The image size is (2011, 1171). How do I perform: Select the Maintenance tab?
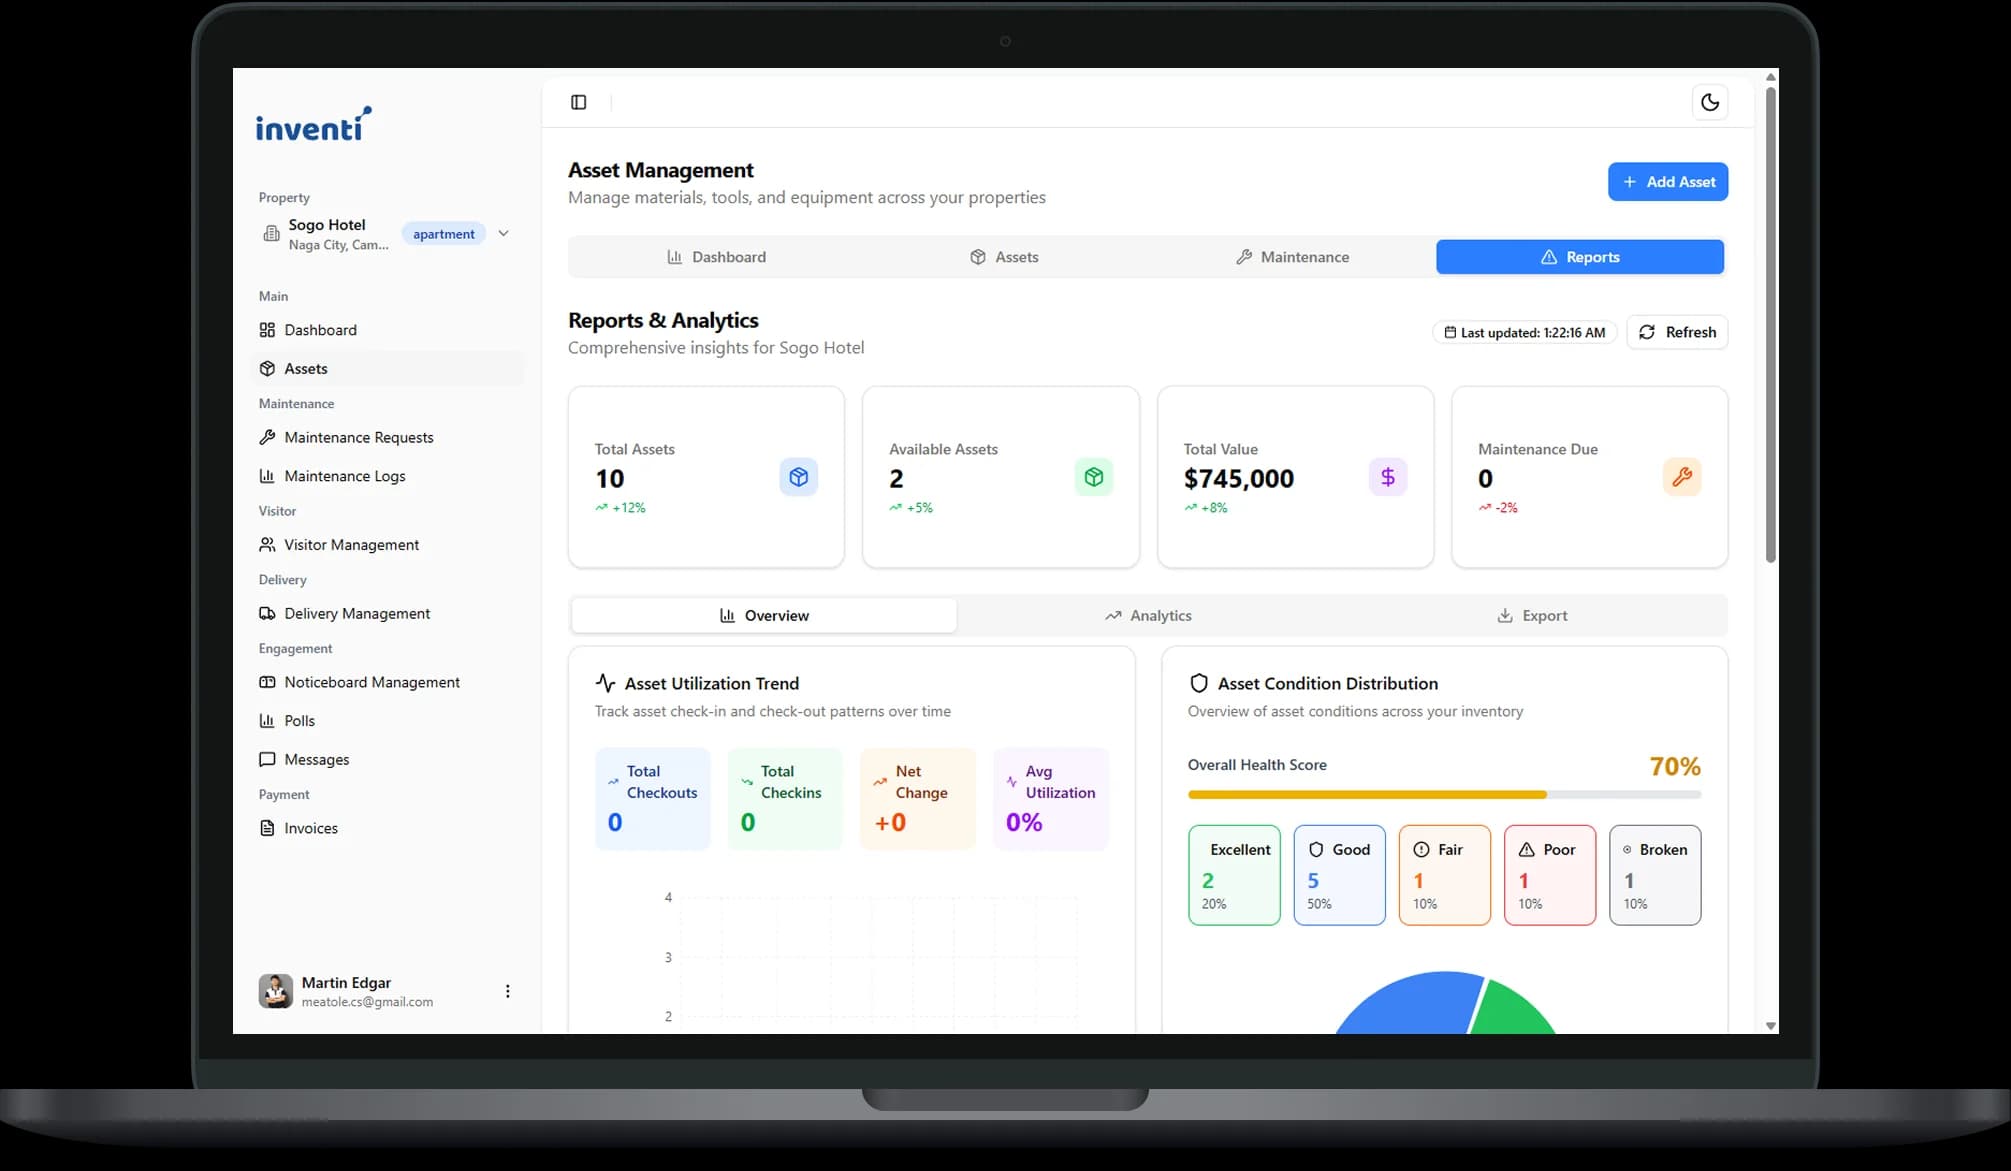(1291, 257)
